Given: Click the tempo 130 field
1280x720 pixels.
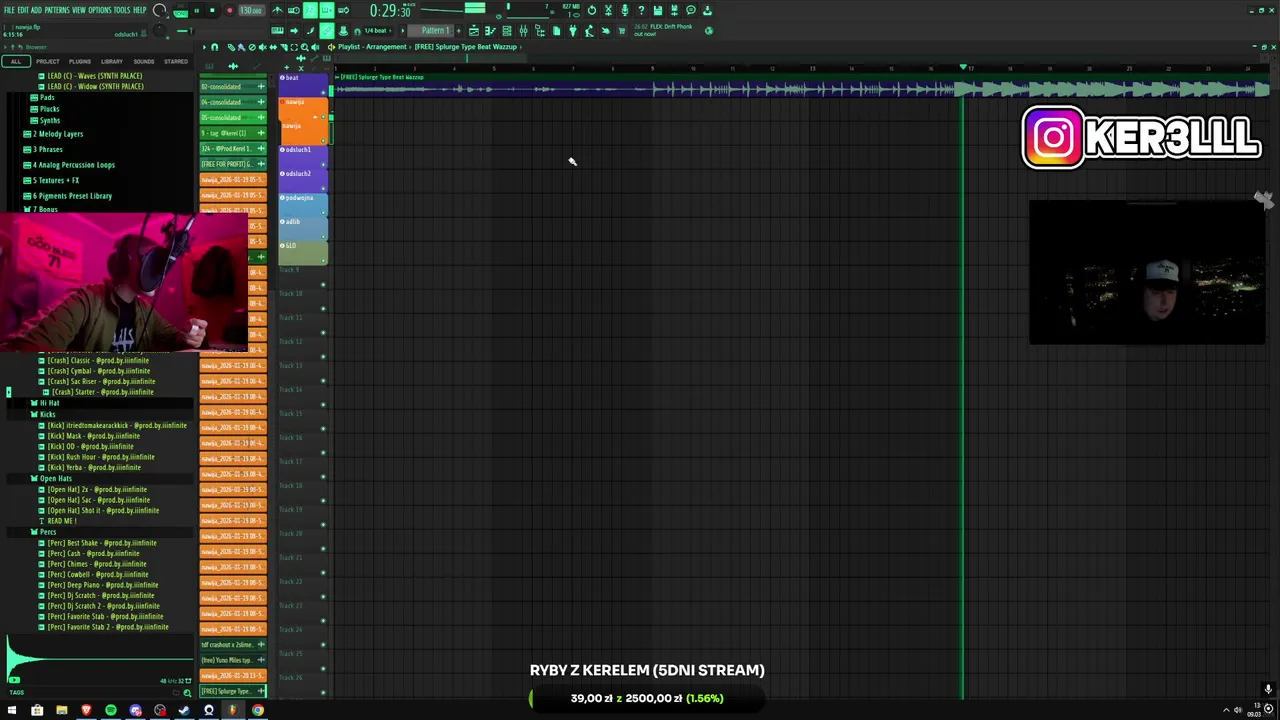Looking at the screenshot, I should 251,10.
